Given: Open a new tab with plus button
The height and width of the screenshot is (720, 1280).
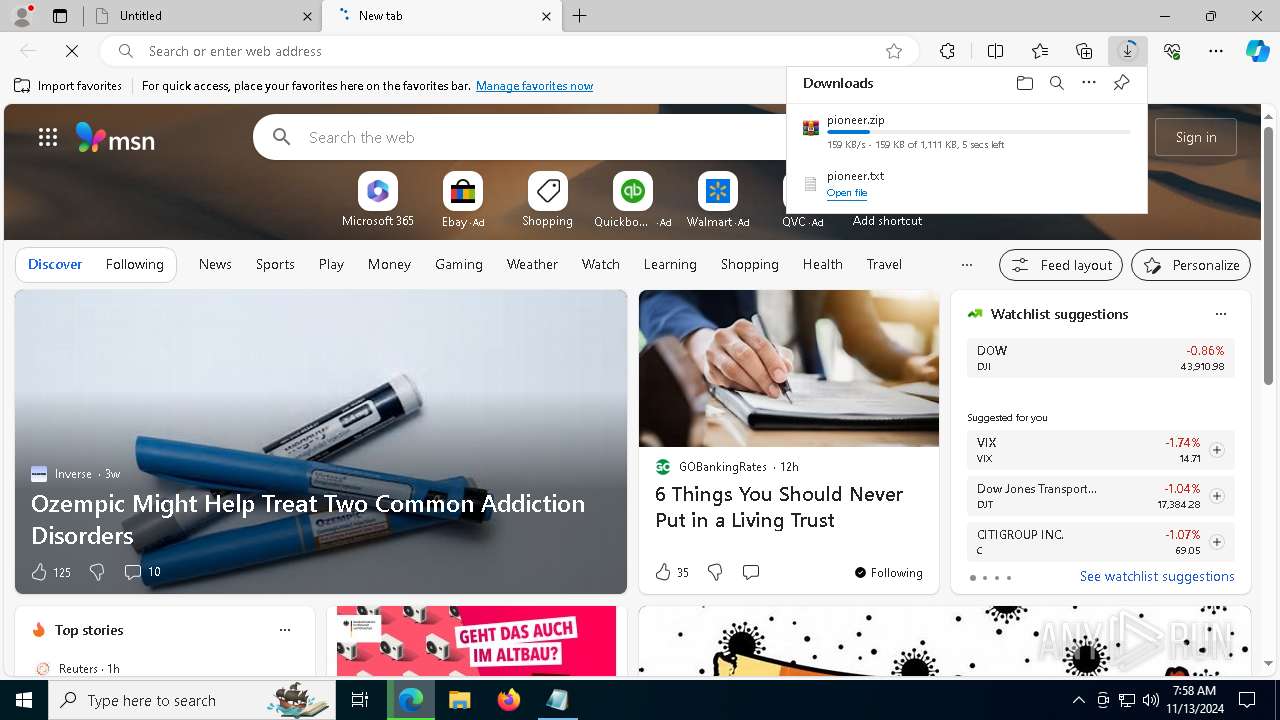Looking at the screenshot, I should (580, 16).
